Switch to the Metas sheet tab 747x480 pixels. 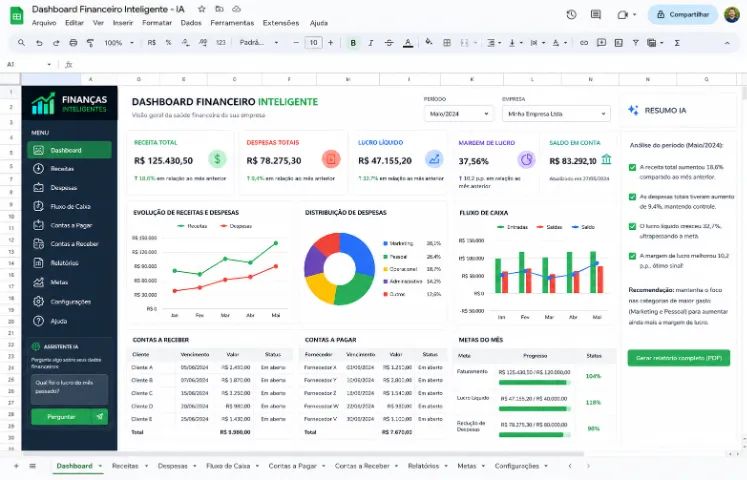coord(467,466)
